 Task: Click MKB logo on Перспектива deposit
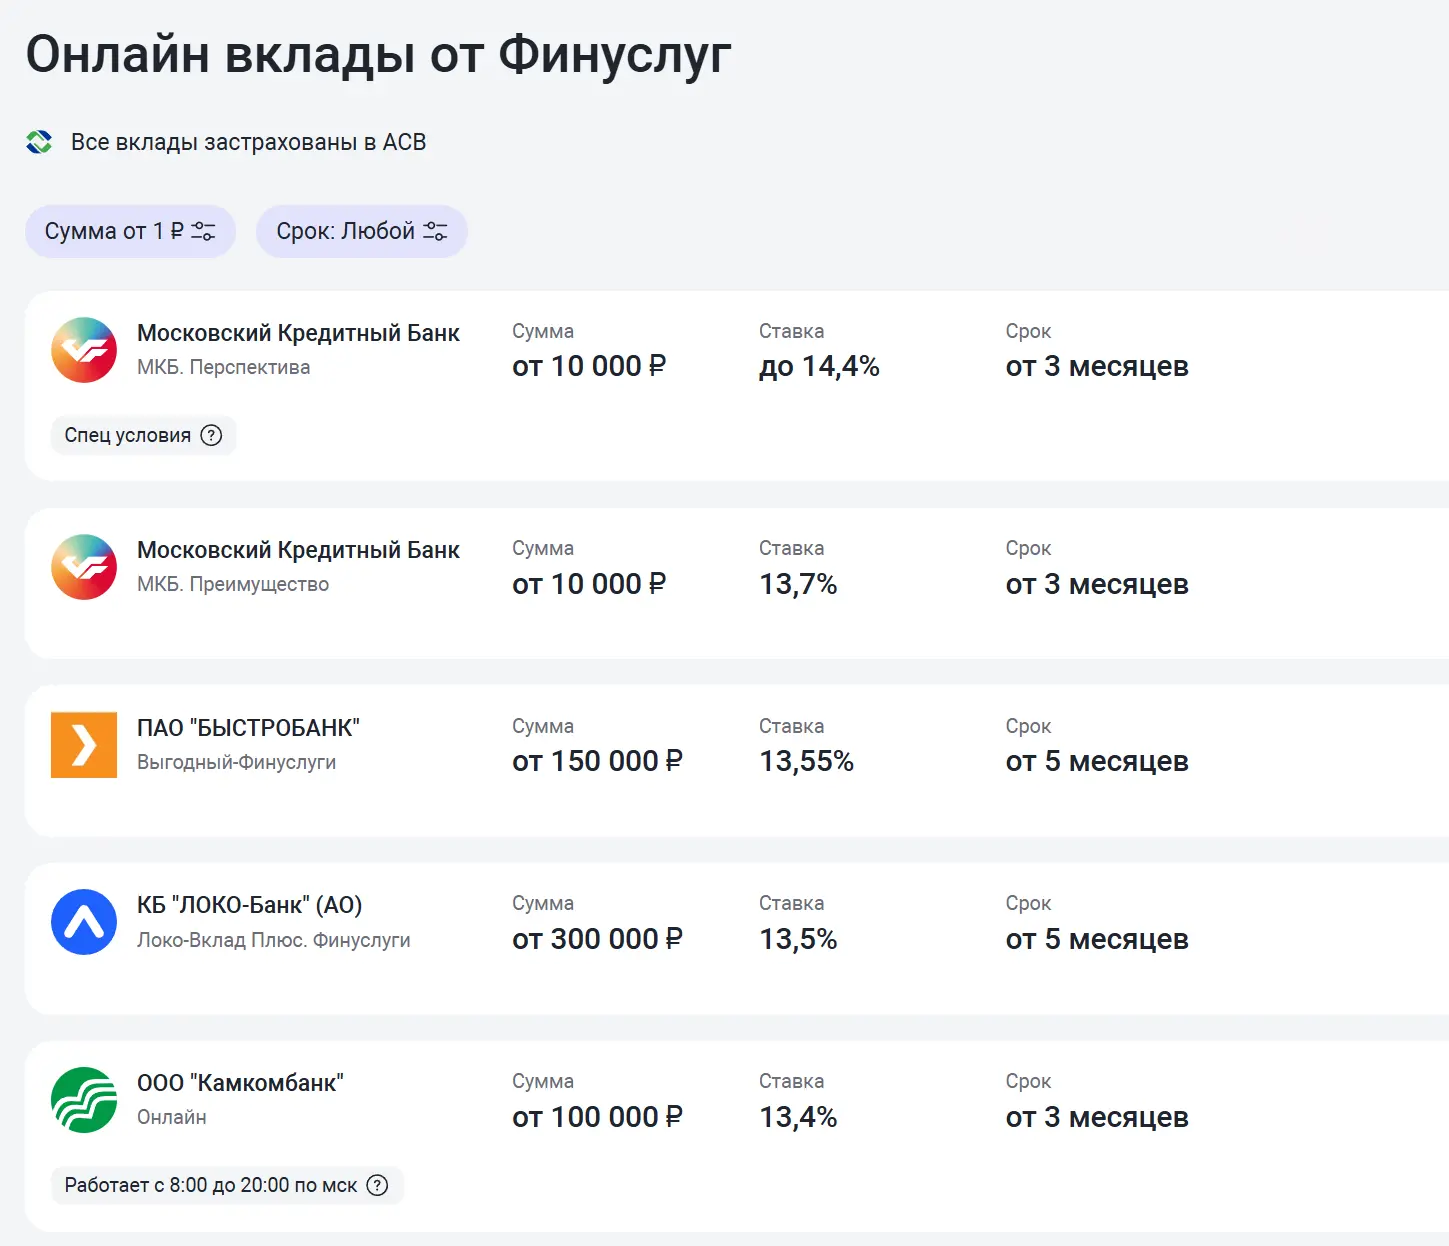point(84,350)
